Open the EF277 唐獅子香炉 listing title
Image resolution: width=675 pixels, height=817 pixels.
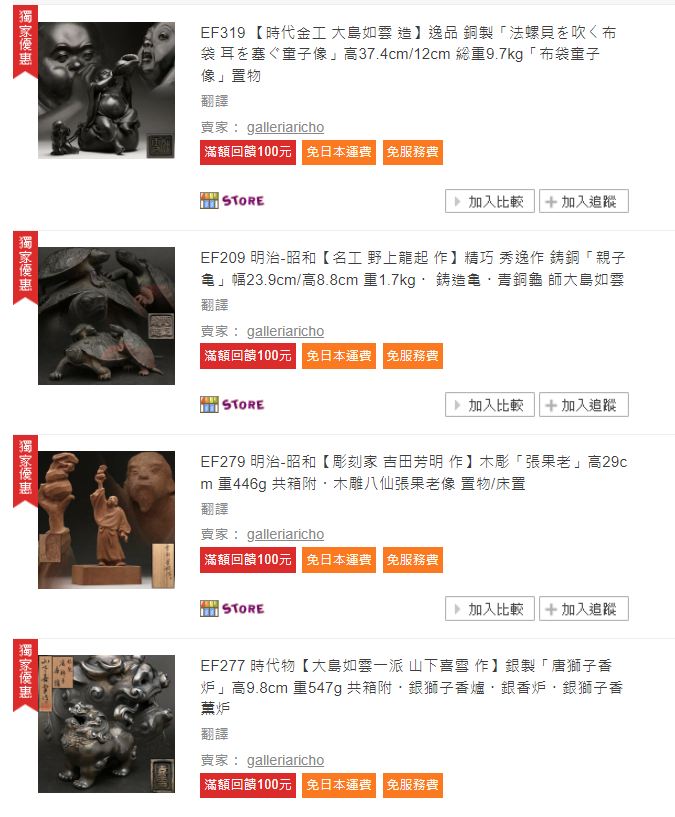click(x=412, y=687)
